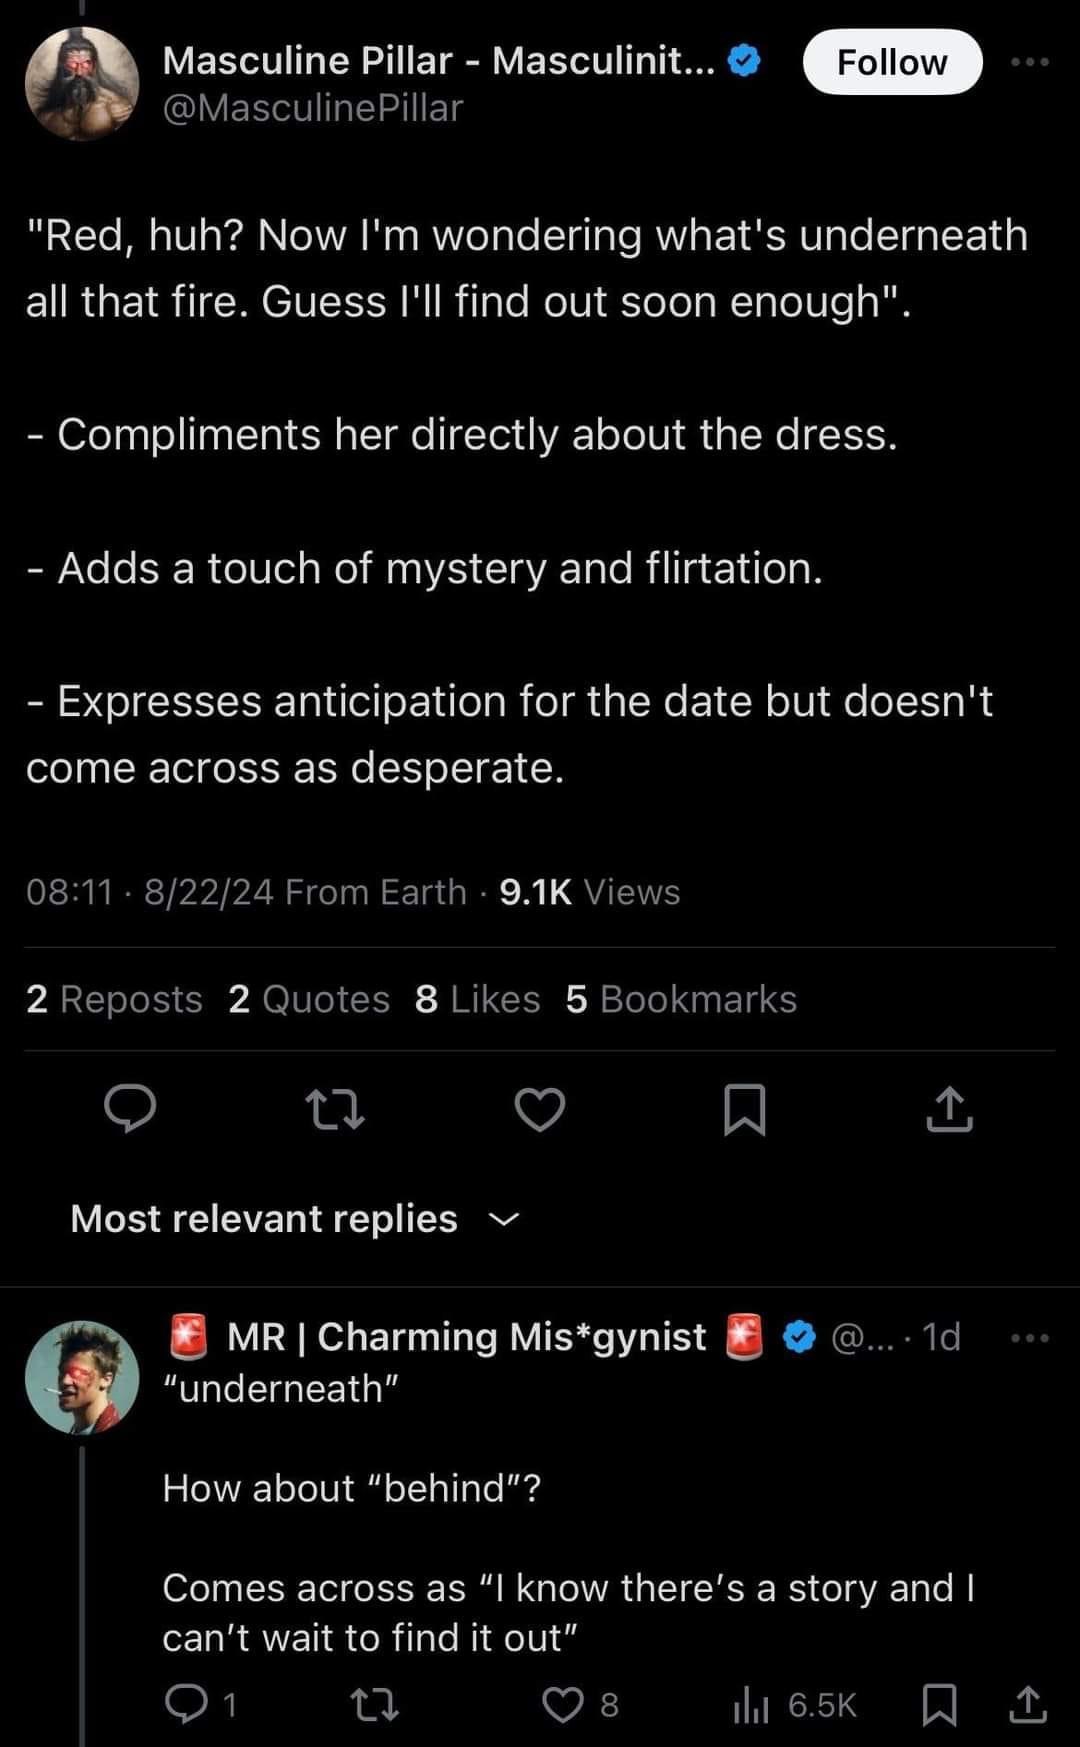This screenshot has height=1747, width=1080.
Task: Follow the Masculine Pillar account
Action: [892, 62]
